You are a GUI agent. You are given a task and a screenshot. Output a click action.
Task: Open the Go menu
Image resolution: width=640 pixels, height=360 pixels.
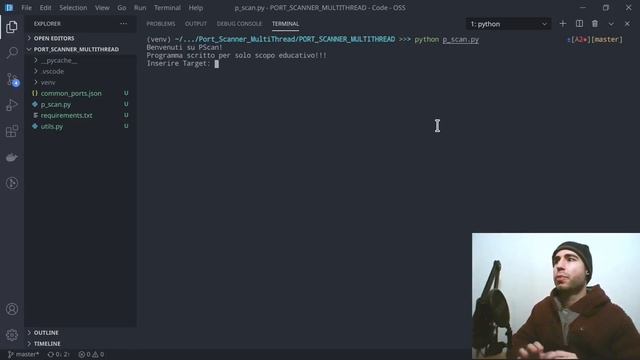point(122,8)
